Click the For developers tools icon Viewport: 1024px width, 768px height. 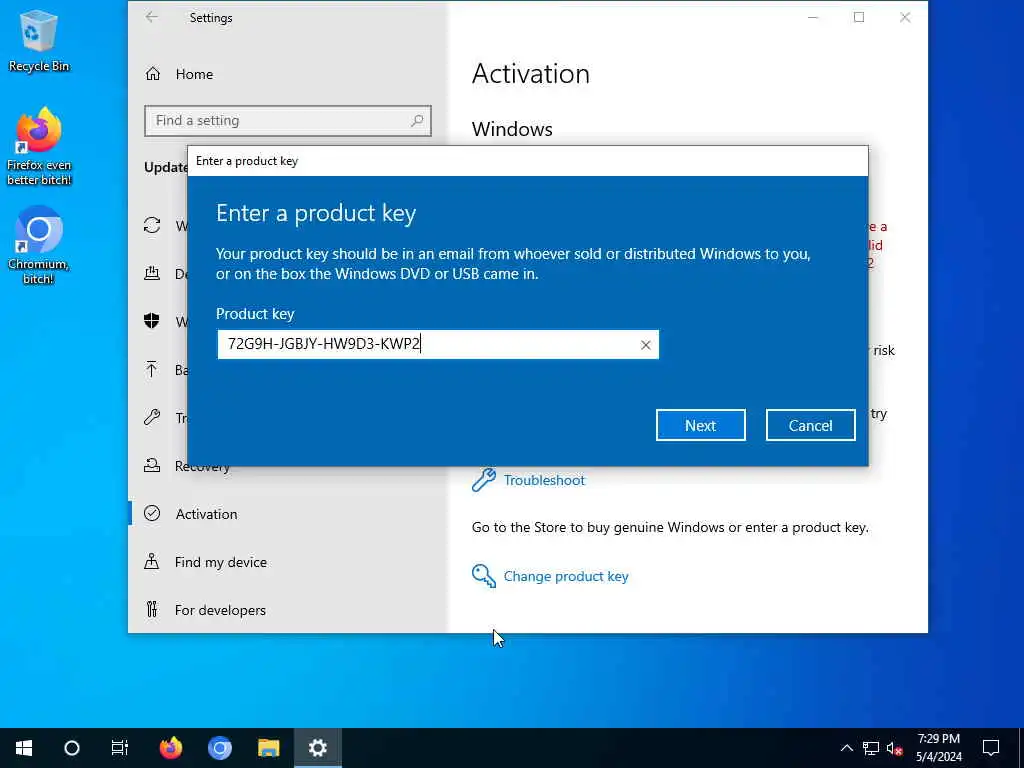click(152, 609)
